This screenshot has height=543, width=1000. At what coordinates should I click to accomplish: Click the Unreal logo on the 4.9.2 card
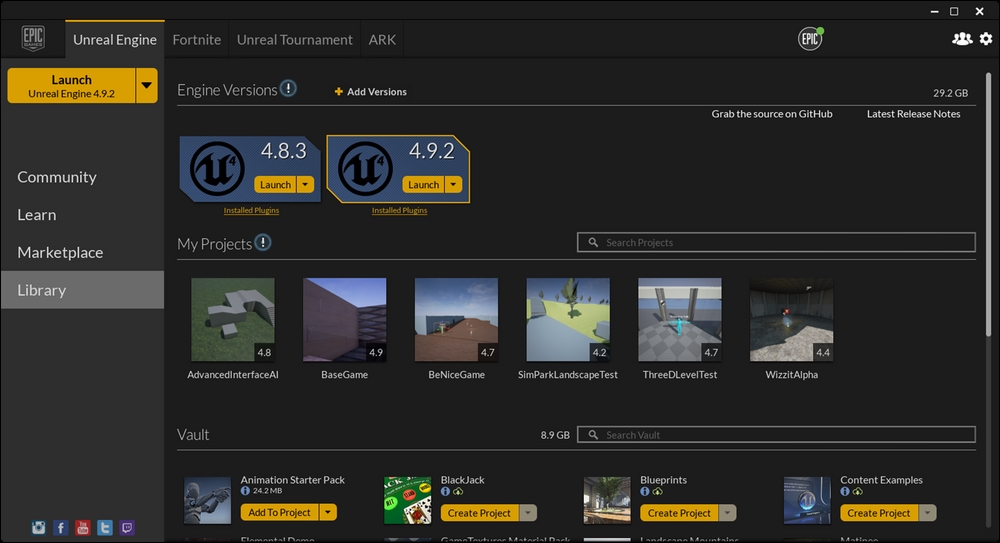click(x=365, y=168)
